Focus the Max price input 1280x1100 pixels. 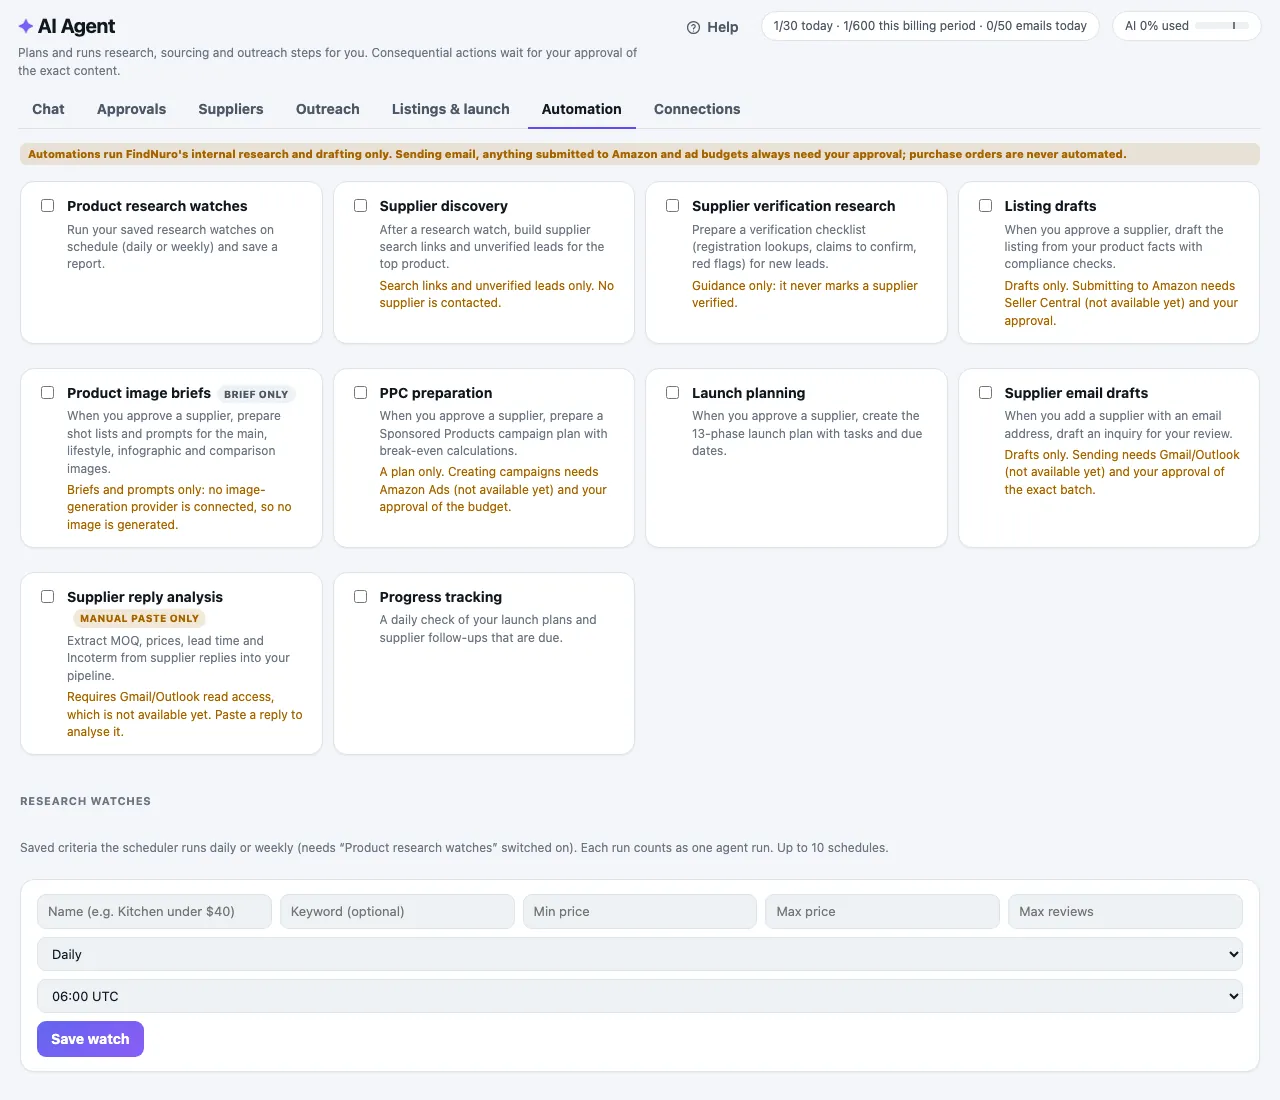coord(883,911)
